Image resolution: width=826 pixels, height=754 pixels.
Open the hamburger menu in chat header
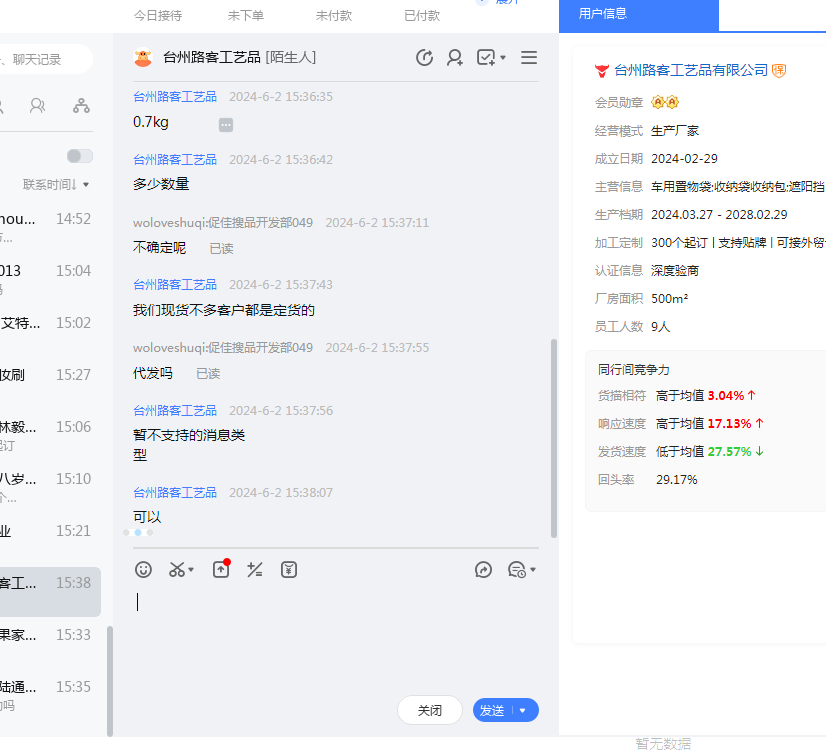(529, 58)
